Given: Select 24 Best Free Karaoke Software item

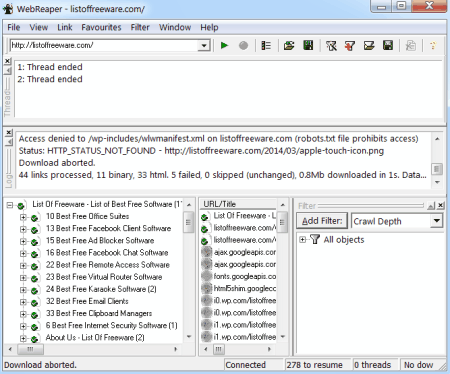Looking at the screenshot, I should pyautogui.click(x=101, y=289).
